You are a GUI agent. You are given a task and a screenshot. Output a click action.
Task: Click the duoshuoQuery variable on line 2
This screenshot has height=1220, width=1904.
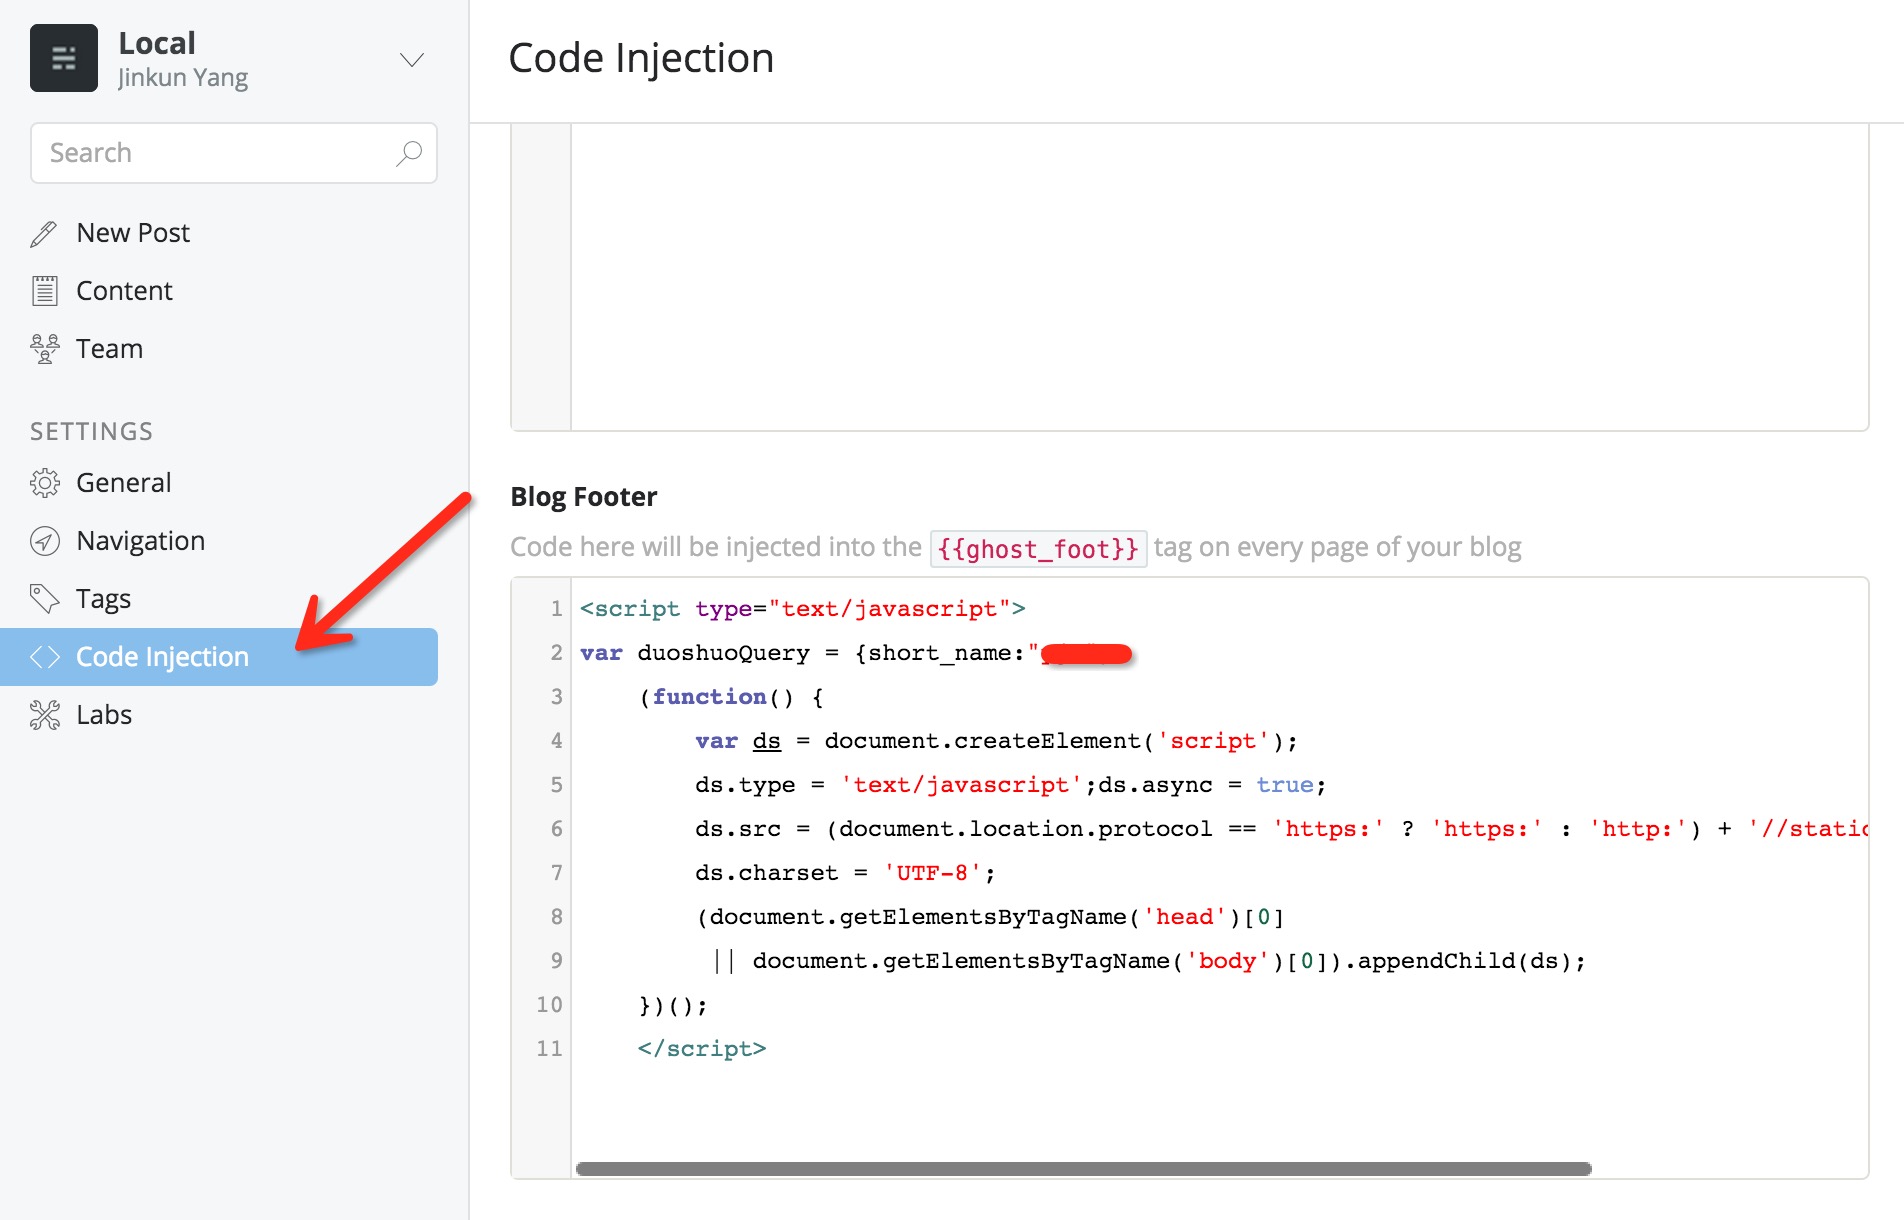pos(723,653)
